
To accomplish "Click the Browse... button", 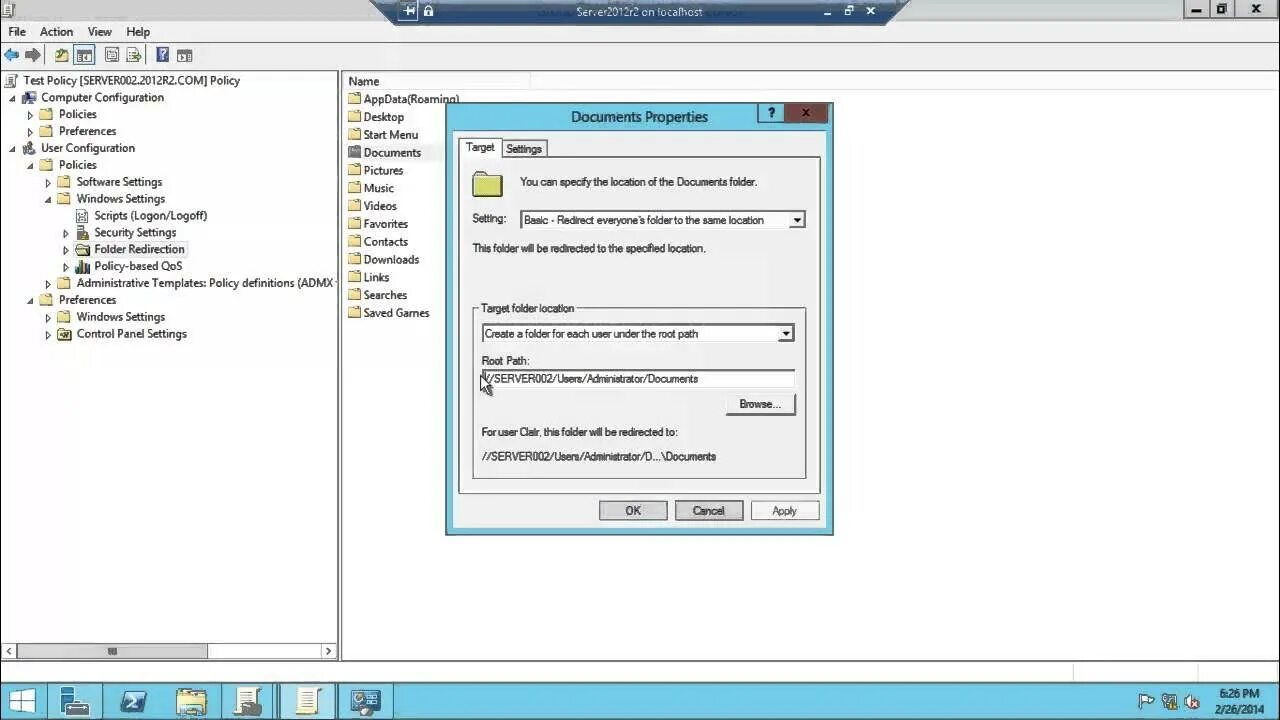I will (x=760, y=404).
